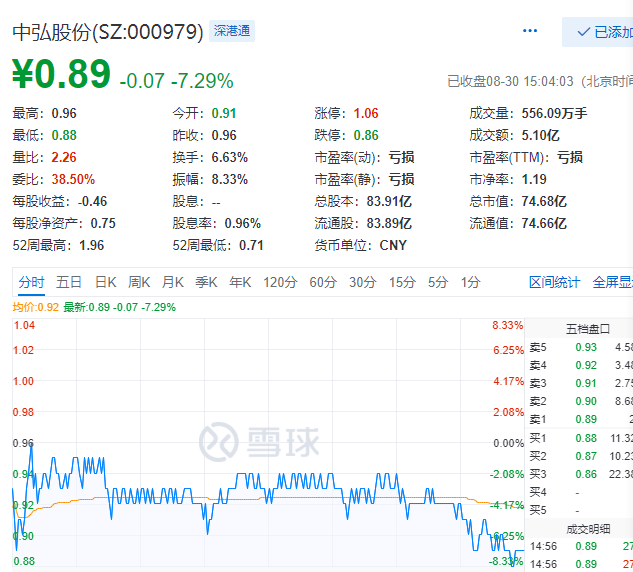Select the 卖4 order row at 0.92
This screenshot has width=633, height=572.
point(581,365)
